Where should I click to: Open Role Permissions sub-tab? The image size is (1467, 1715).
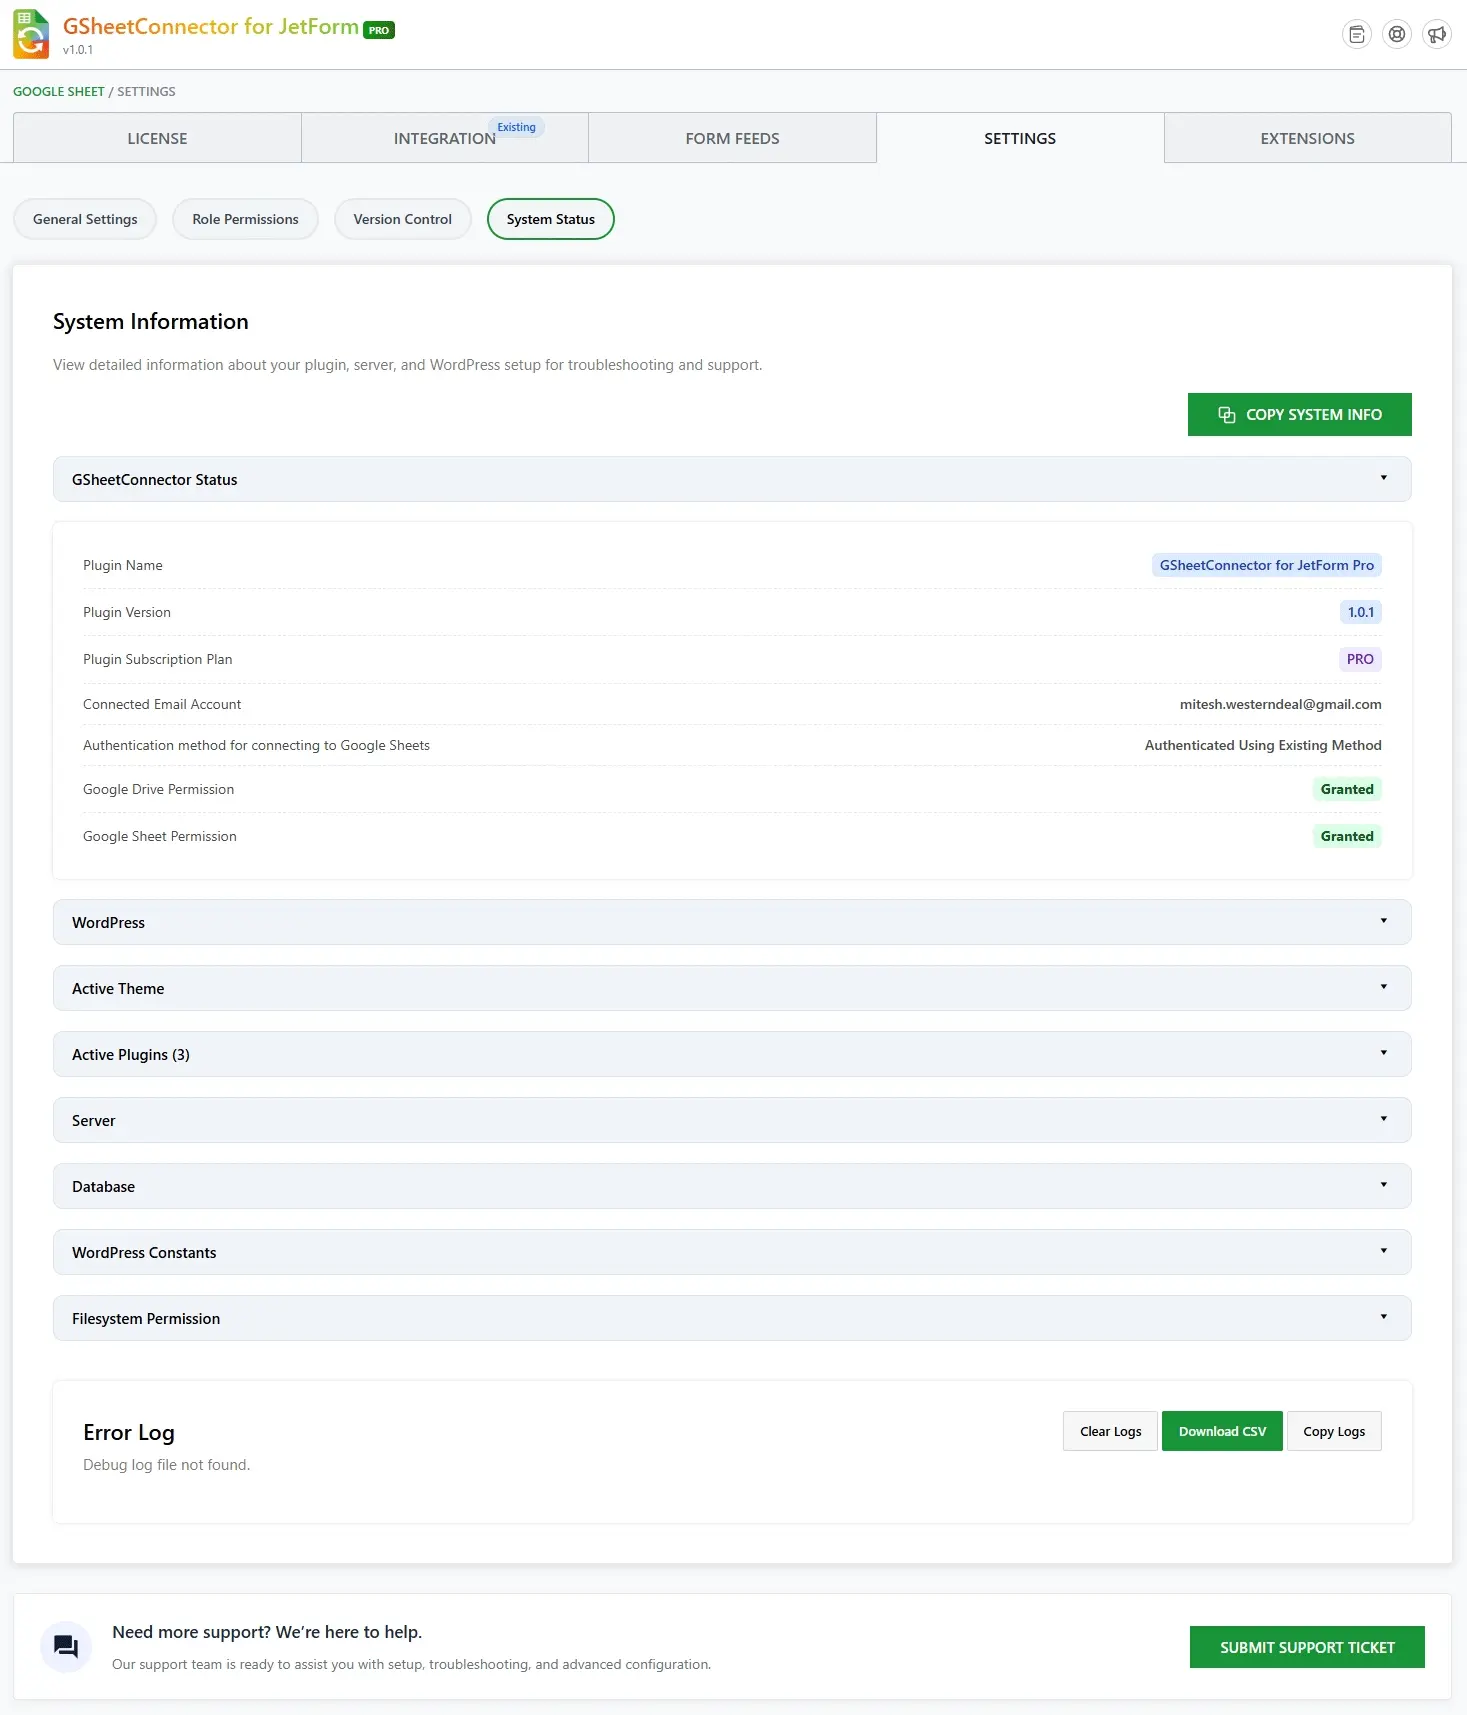point(245,219)
